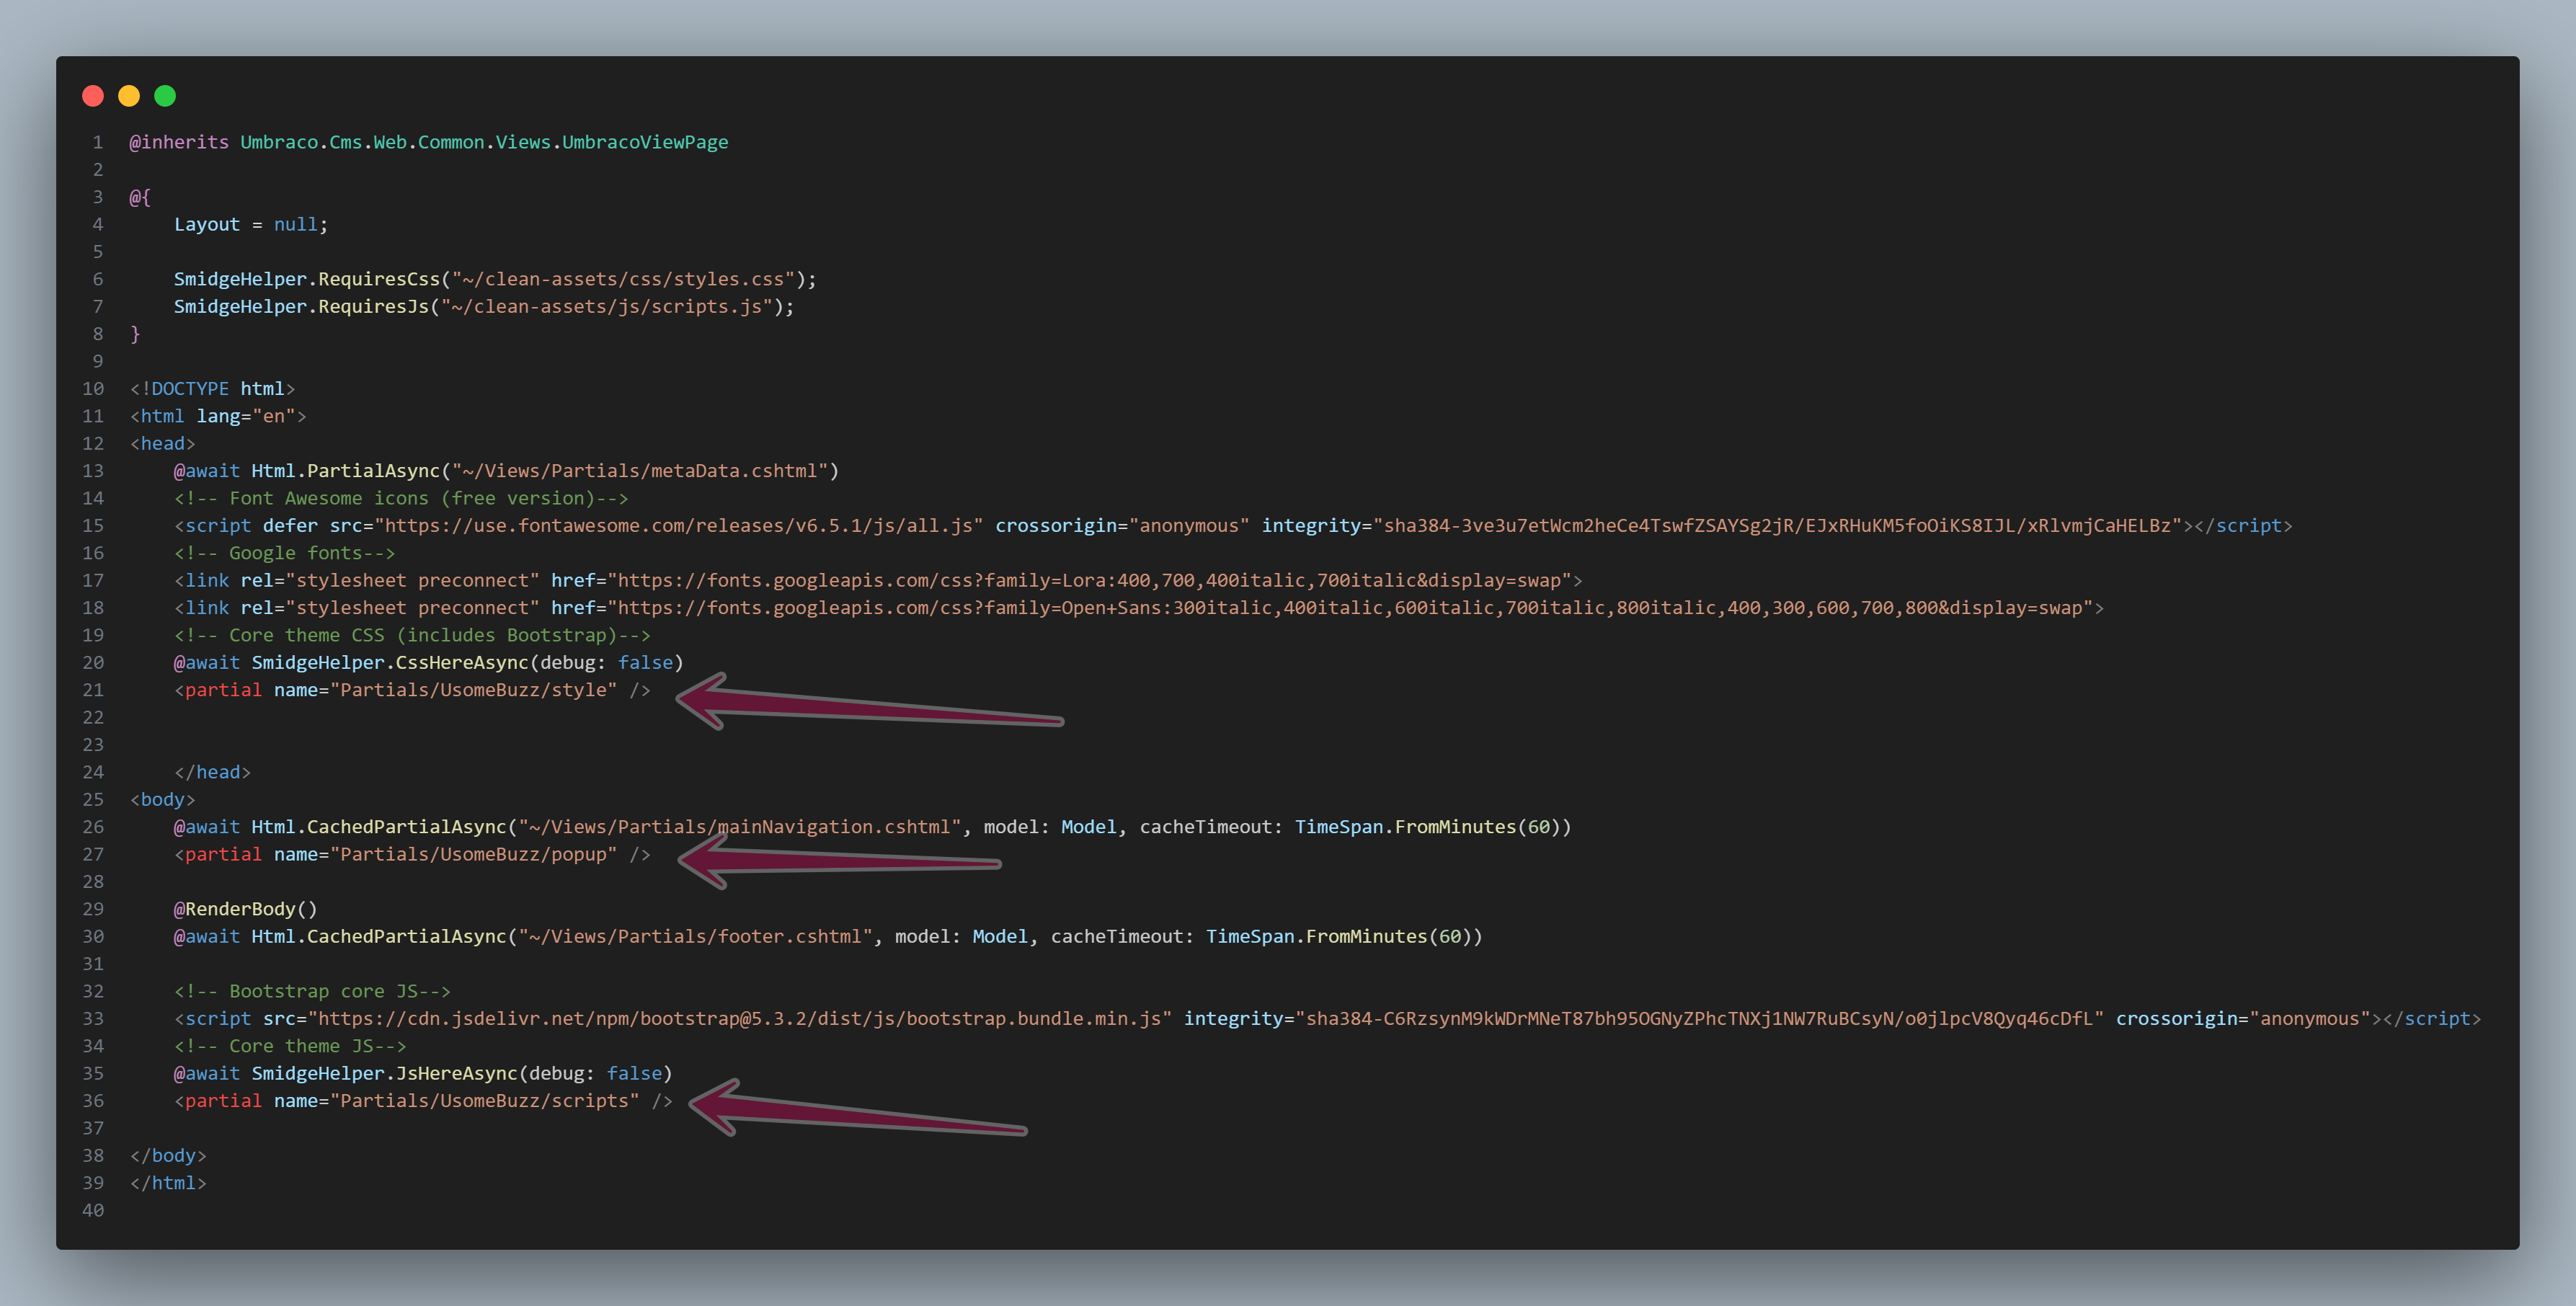
Task: Click the UmbracoViewPage class name
Action: click(644, 143)
